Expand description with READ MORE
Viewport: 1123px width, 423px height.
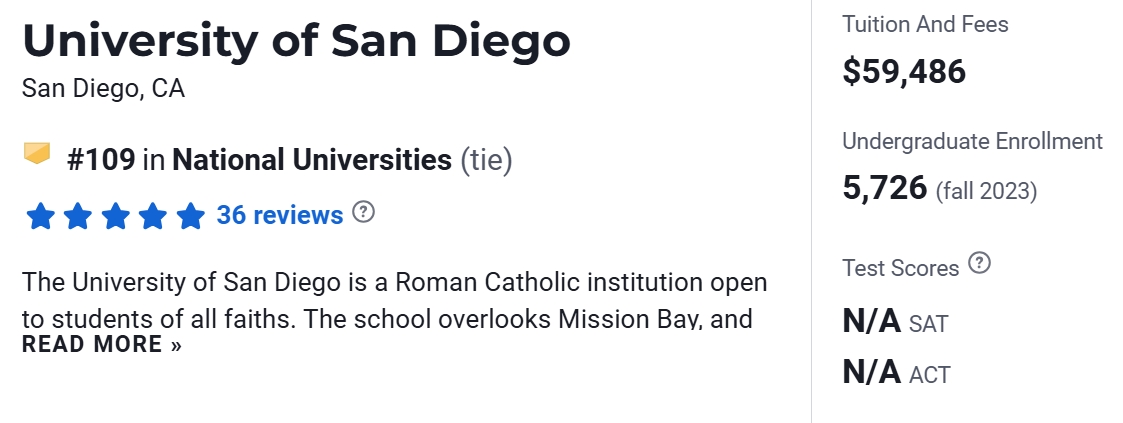pyautogui.click(x=102, y=345)
